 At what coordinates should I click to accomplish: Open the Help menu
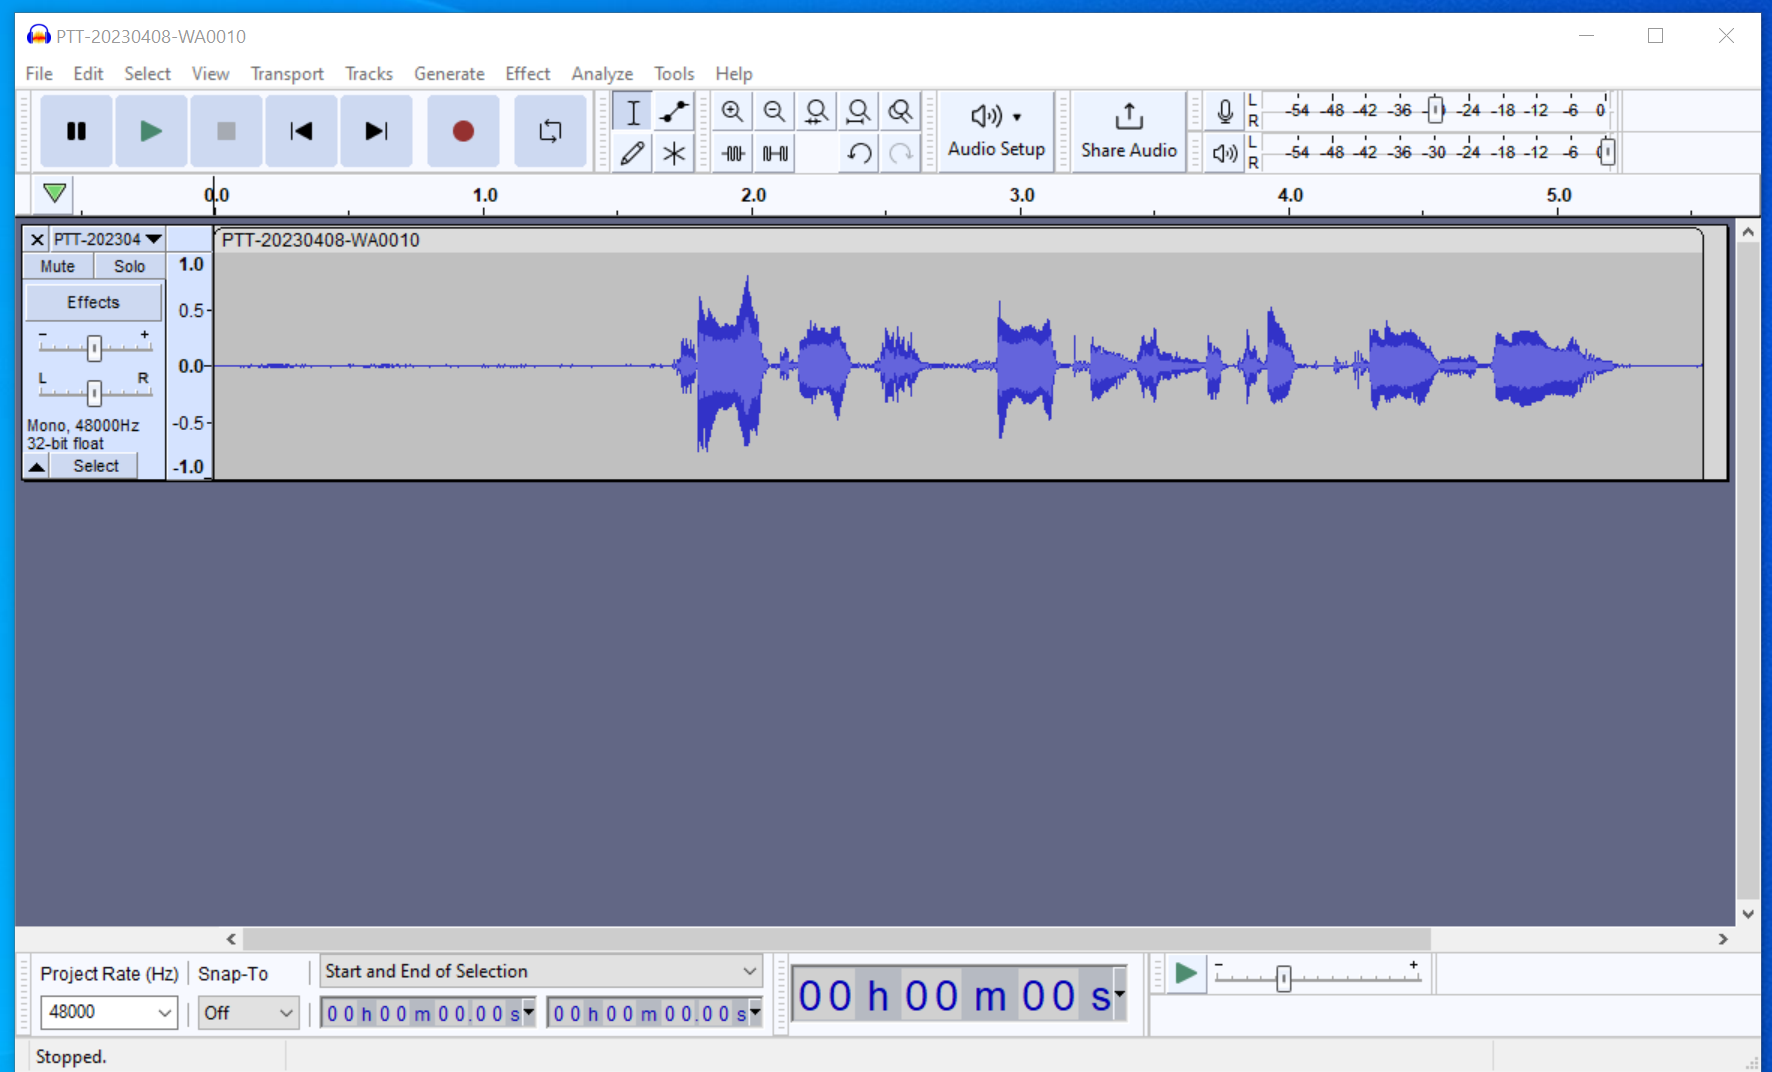pos(733,73)
